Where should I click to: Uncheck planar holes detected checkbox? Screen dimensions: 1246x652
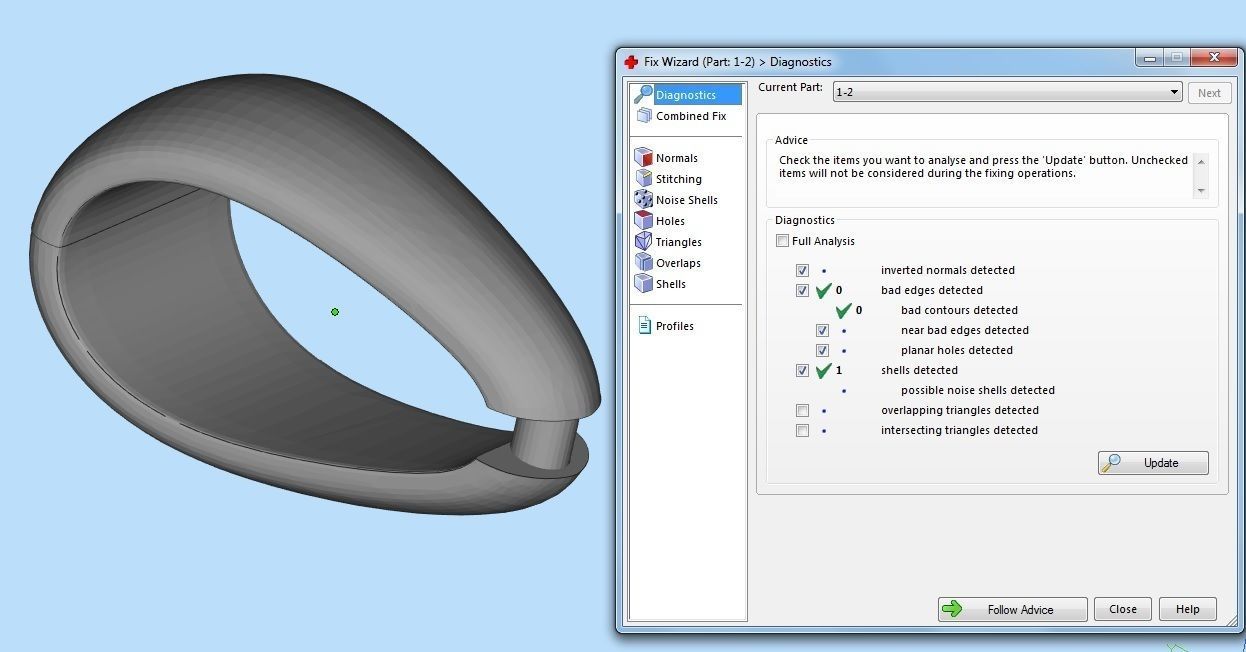[822, 350]
